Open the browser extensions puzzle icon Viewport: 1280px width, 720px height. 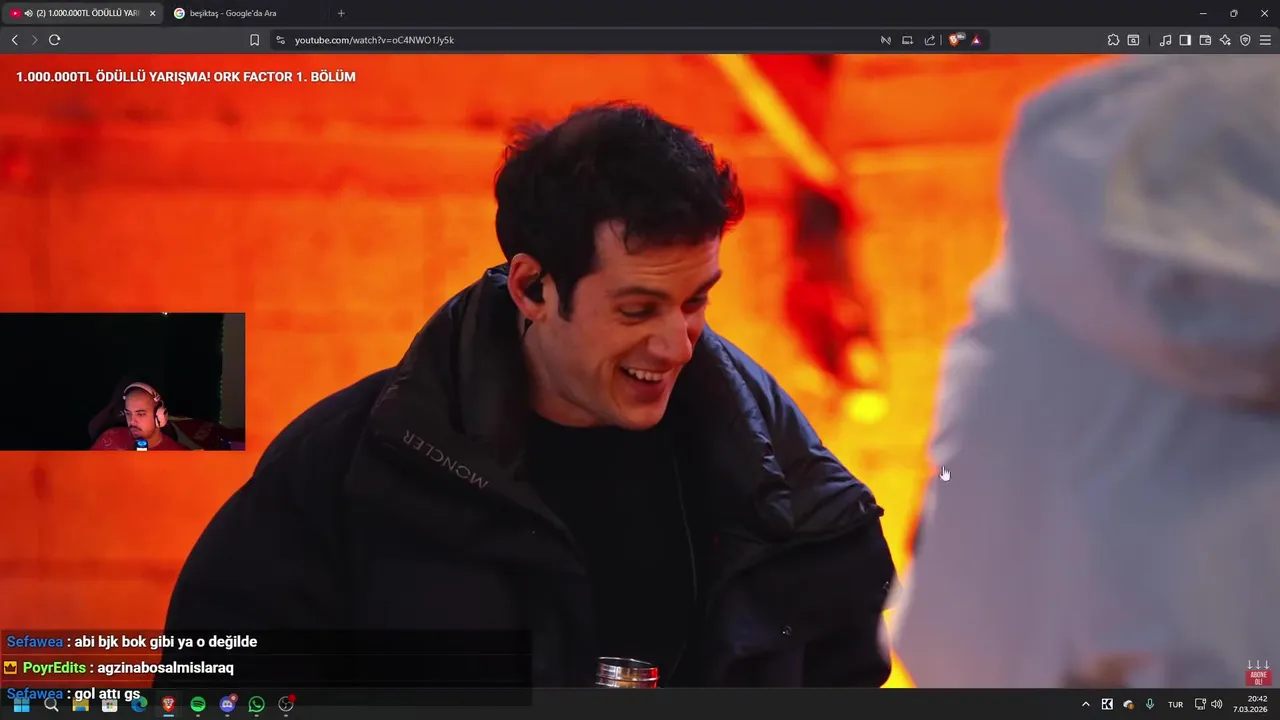(1113, 40)
